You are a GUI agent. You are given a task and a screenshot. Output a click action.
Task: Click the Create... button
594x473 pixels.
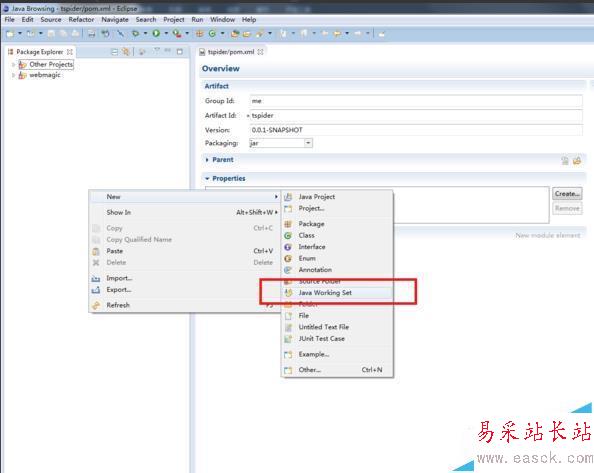[x=567, y=194]
